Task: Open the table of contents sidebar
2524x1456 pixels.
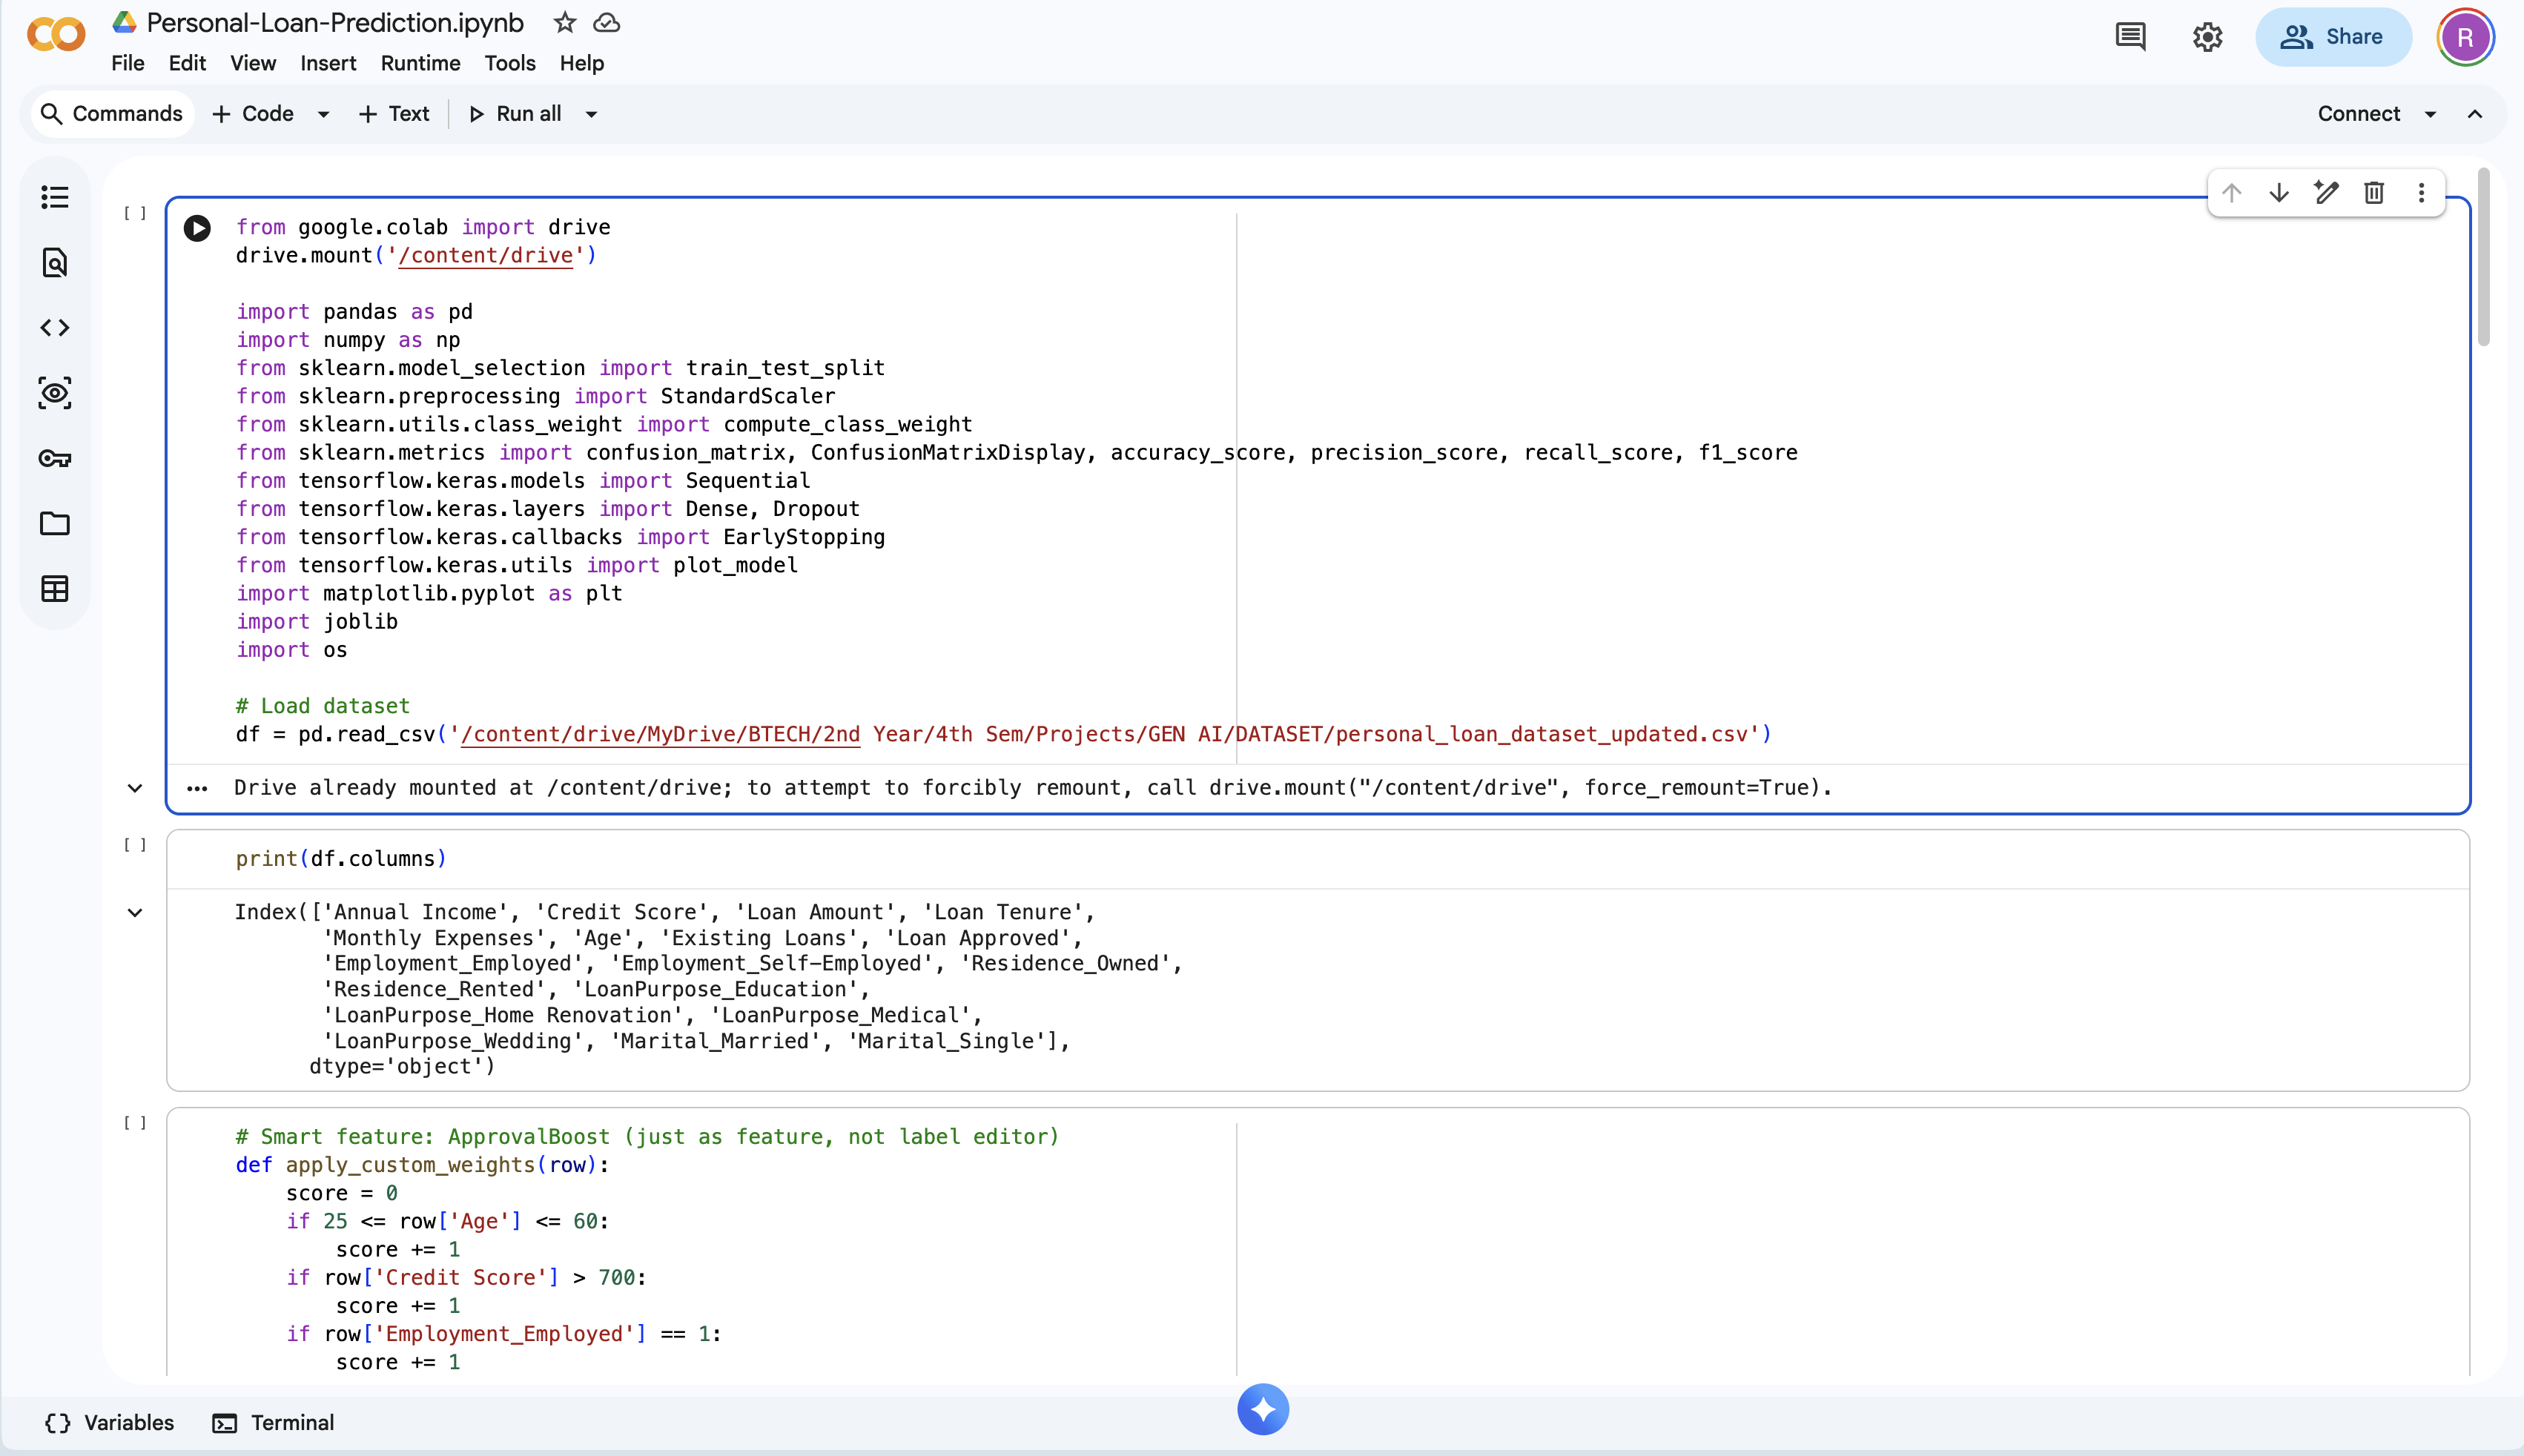Action: pyautogui.click(x=55, y=197)
